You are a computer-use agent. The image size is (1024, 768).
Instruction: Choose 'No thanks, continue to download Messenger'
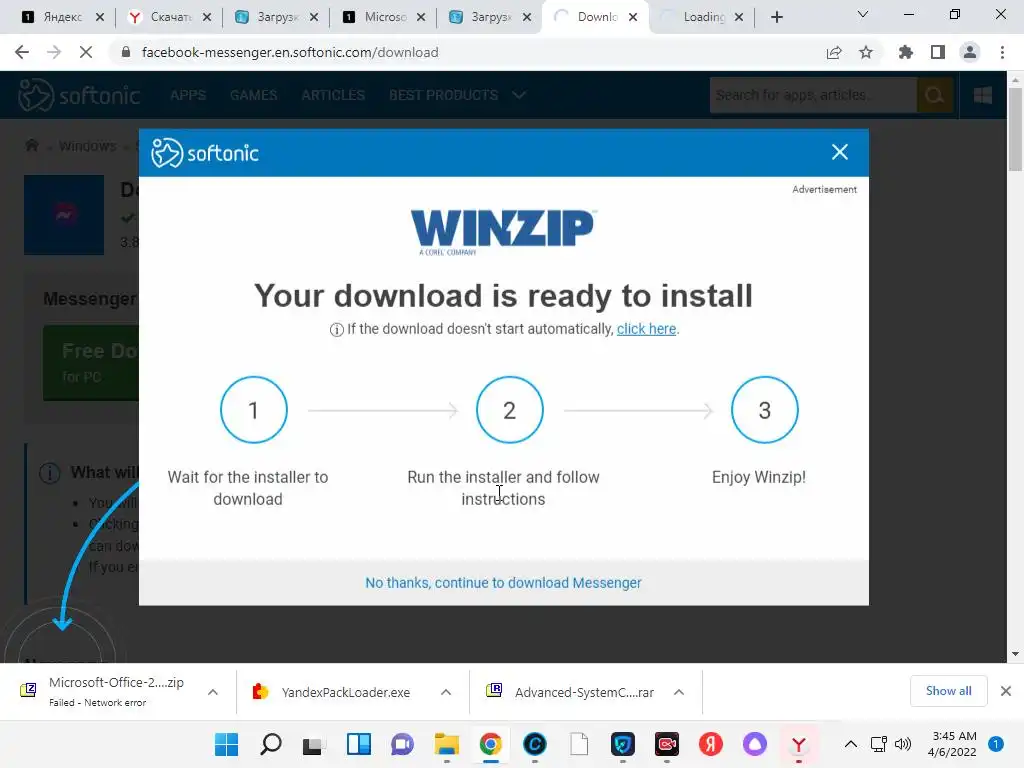coord(503,583)
